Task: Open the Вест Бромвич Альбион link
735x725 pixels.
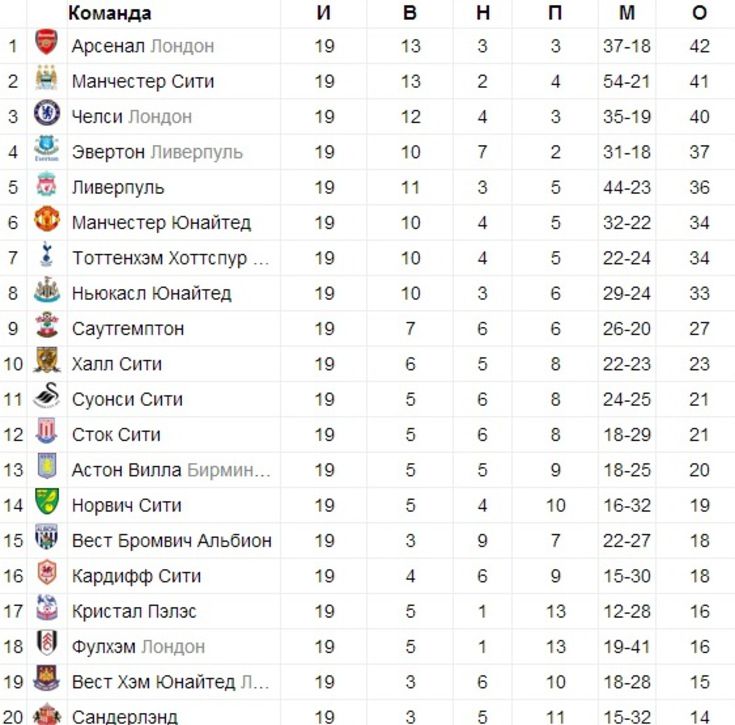Action: [x=172, y=540]
